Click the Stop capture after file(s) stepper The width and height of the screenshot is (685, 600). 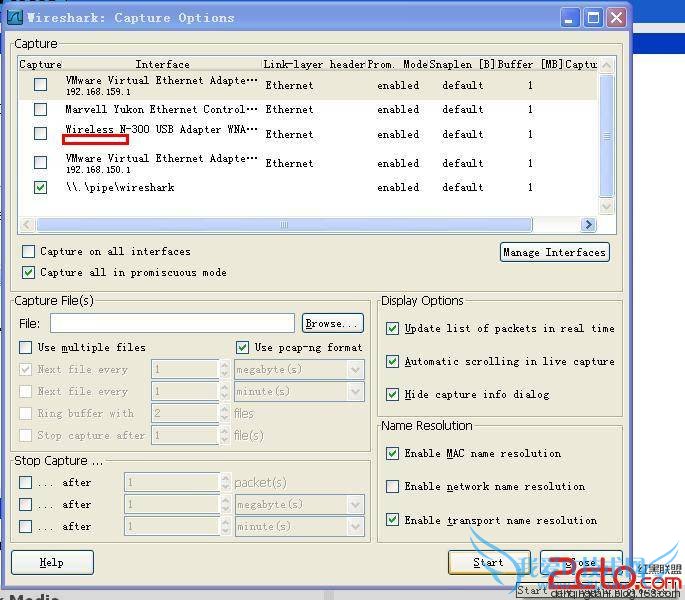pos(225,435)
